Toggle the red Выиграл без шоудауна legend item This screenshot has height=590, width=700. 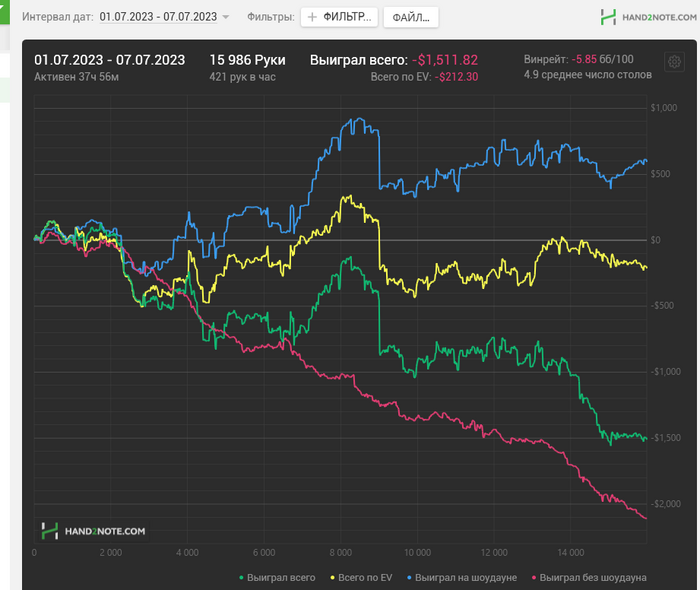pyautogui.click(x=589, y=578)
